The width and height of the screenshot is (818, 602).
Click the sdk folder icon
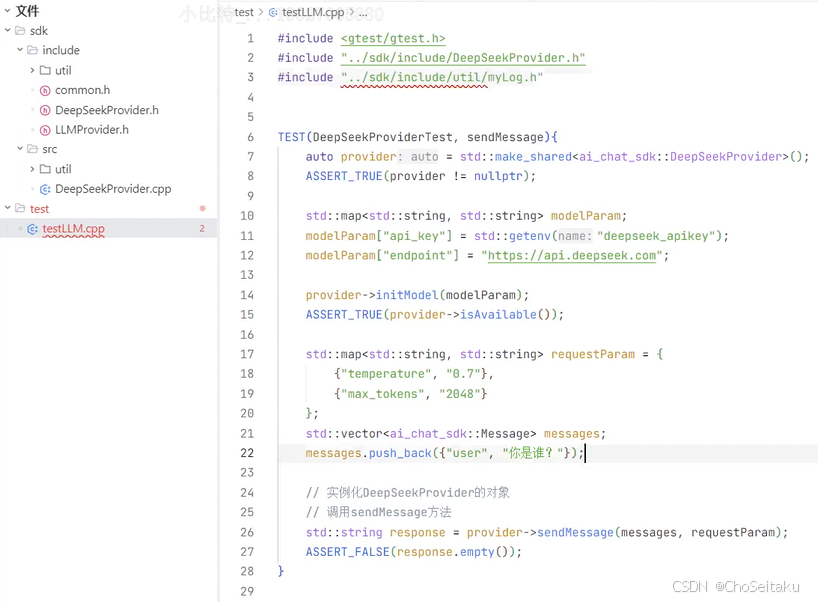pos(20,31)
